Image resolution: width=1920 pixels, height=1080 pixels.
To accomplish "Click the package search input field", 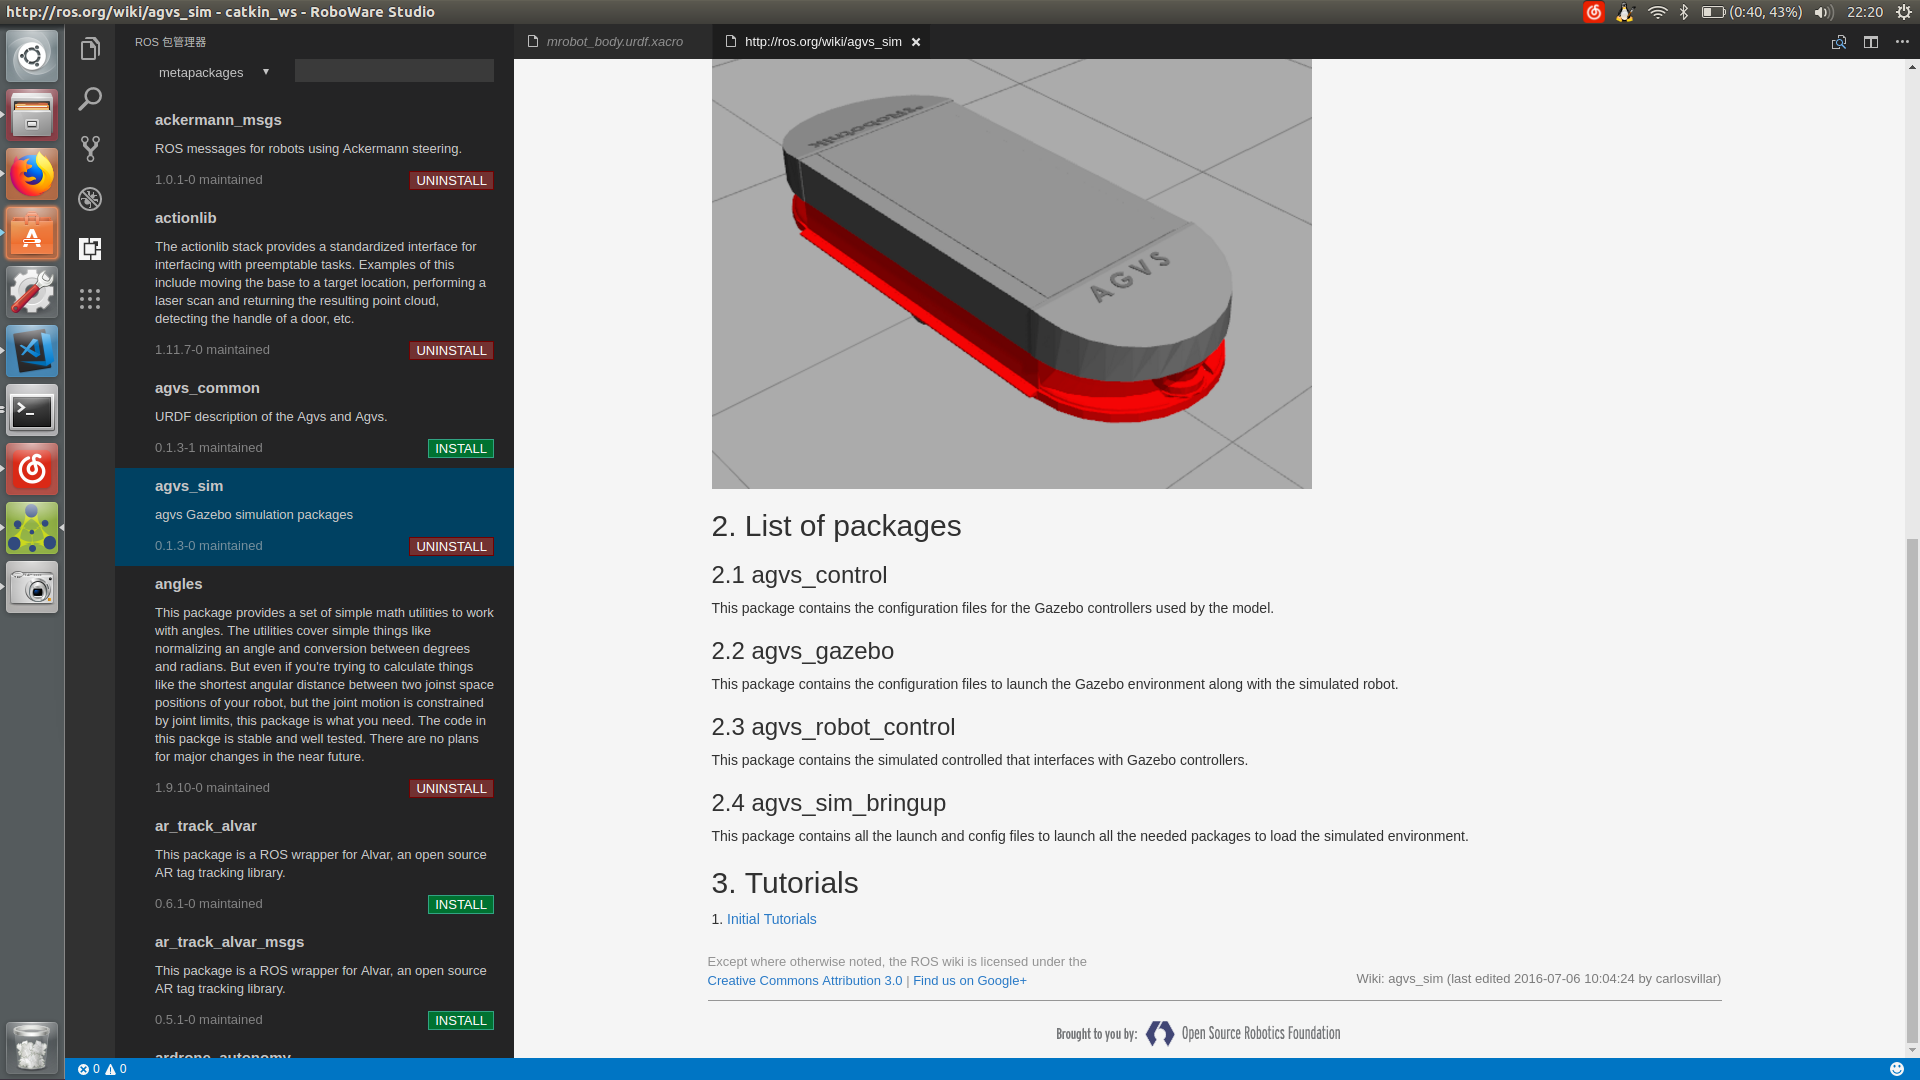I will tap(394, 71).
